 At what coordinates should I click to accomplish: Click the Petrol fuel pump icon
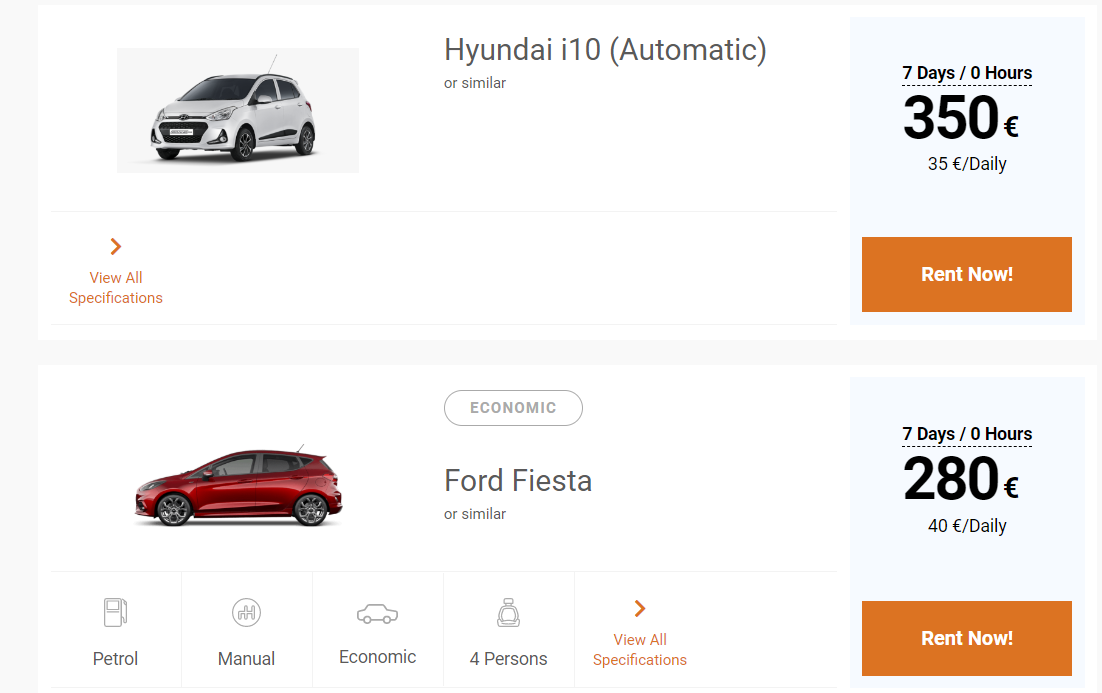pos(115,612)
